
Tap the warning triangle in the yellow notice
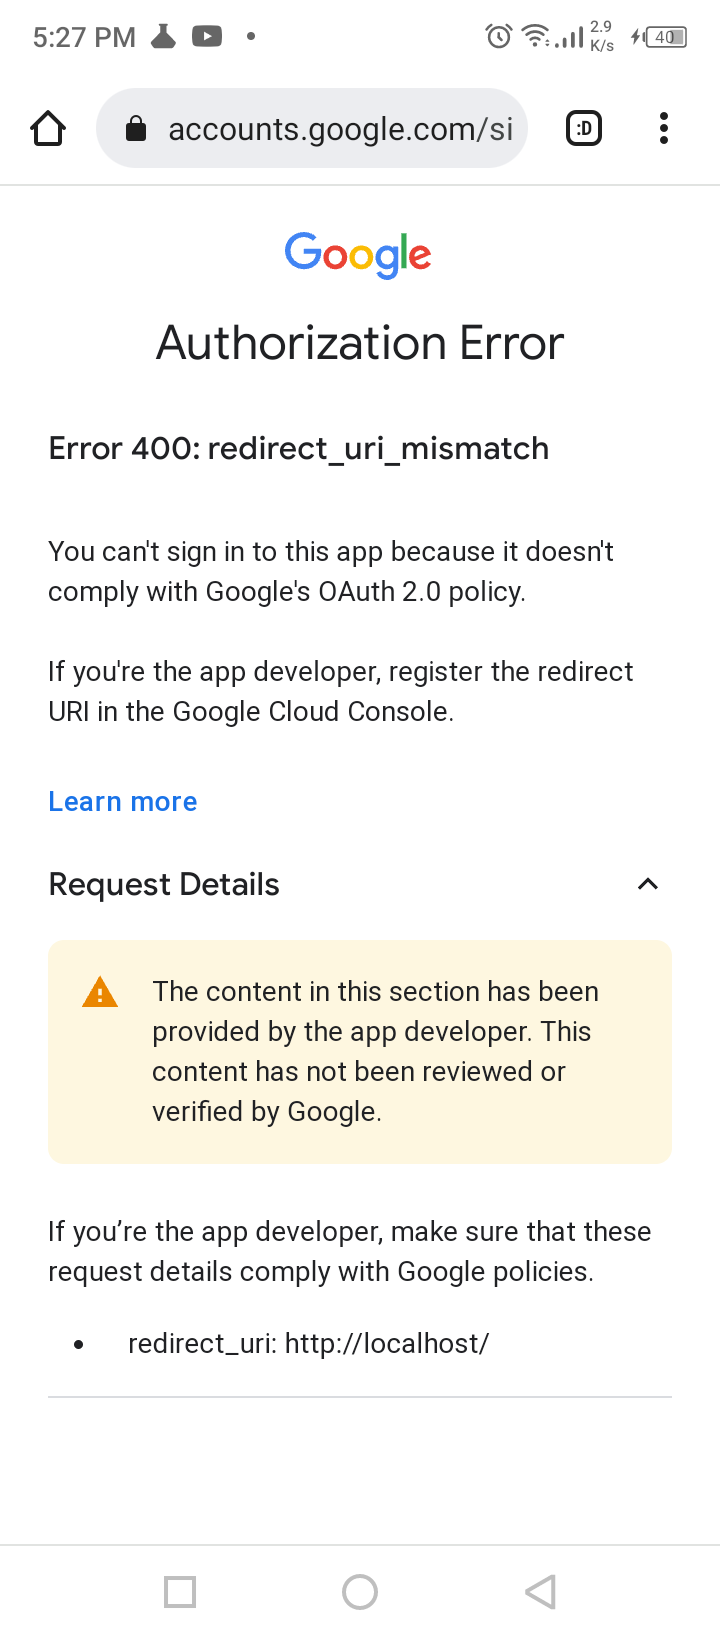point(99,991)
